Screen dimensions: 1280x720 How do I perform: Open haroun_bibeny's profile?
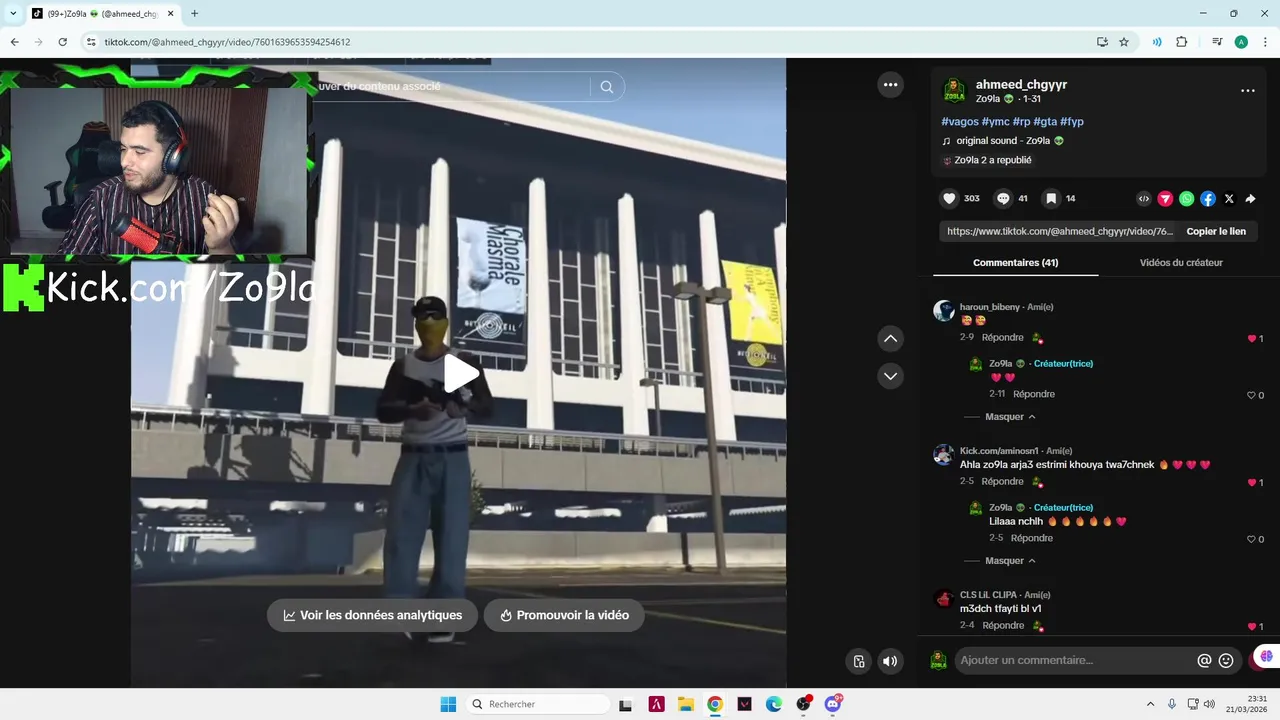pos(990,307)
